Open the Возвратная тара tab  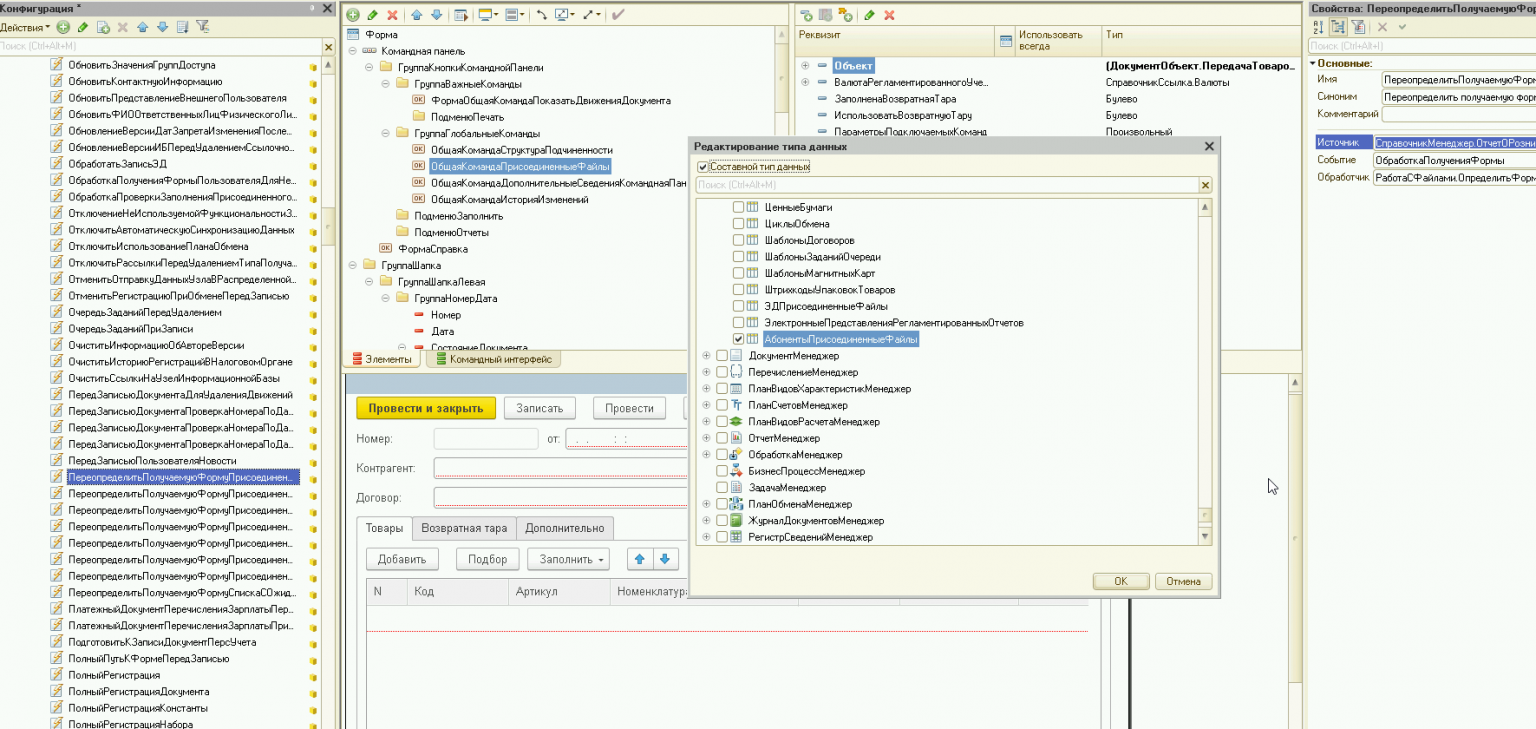coord(464,528)
